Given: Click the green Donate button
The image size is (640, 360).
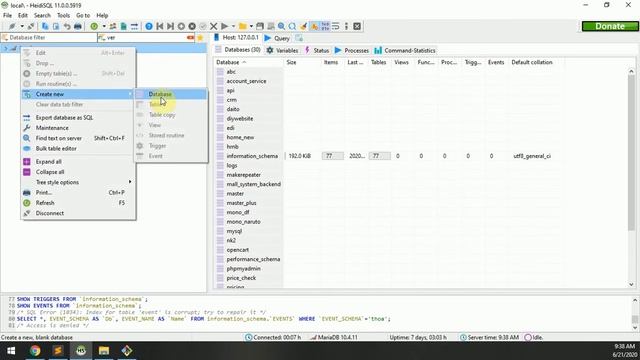Looking at the screenshot, I should click(x=610, y=26).
